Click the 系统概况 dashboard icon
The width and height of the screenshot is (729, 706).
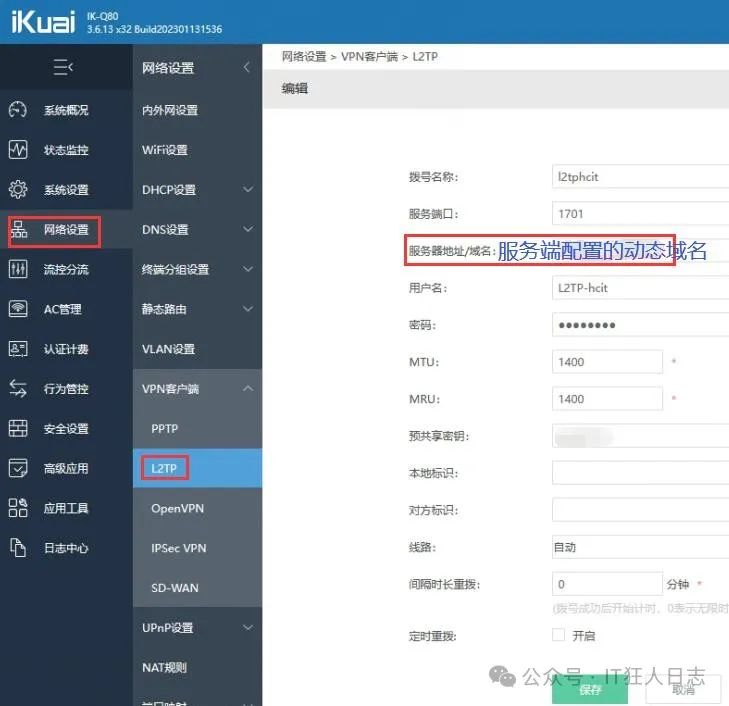coord(18,110)
